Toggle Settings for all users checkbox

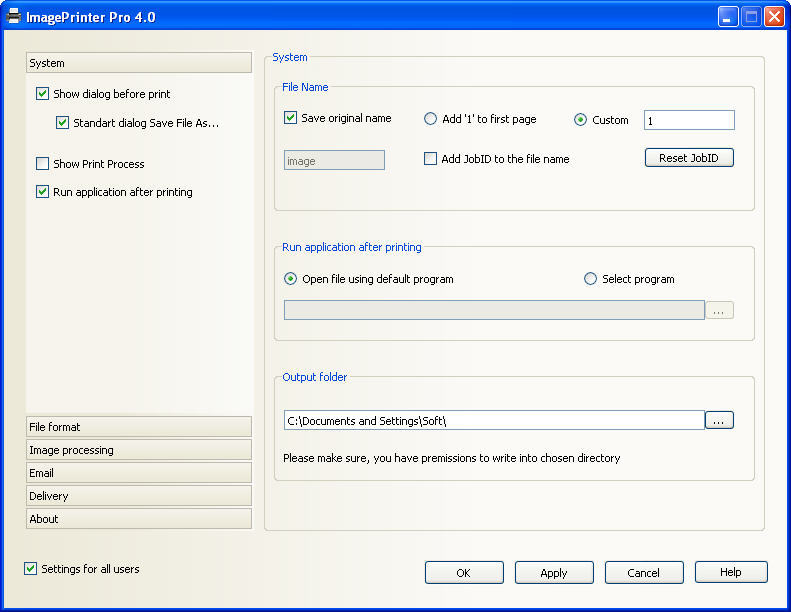coord(30,569)
